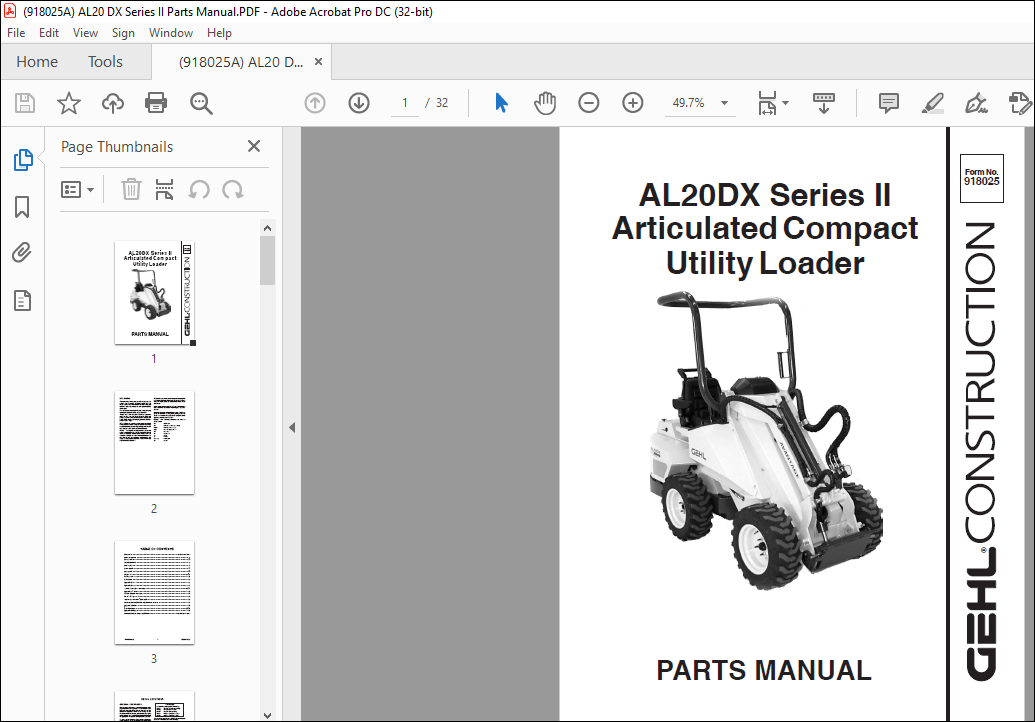Open the thumbnails Options dropdown

(x=77, y=190)
